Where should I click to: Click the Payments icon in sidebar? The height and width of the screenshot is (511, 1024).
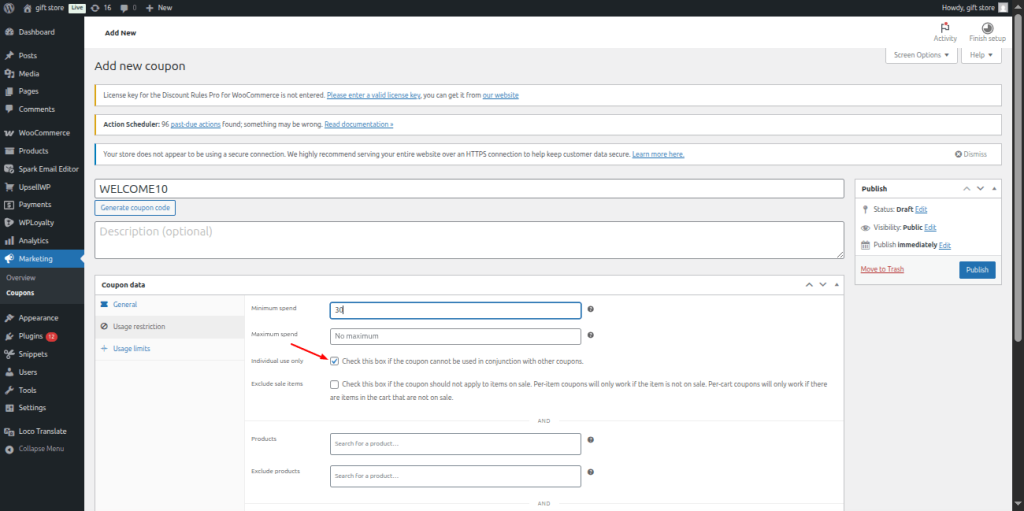point(9,205)
